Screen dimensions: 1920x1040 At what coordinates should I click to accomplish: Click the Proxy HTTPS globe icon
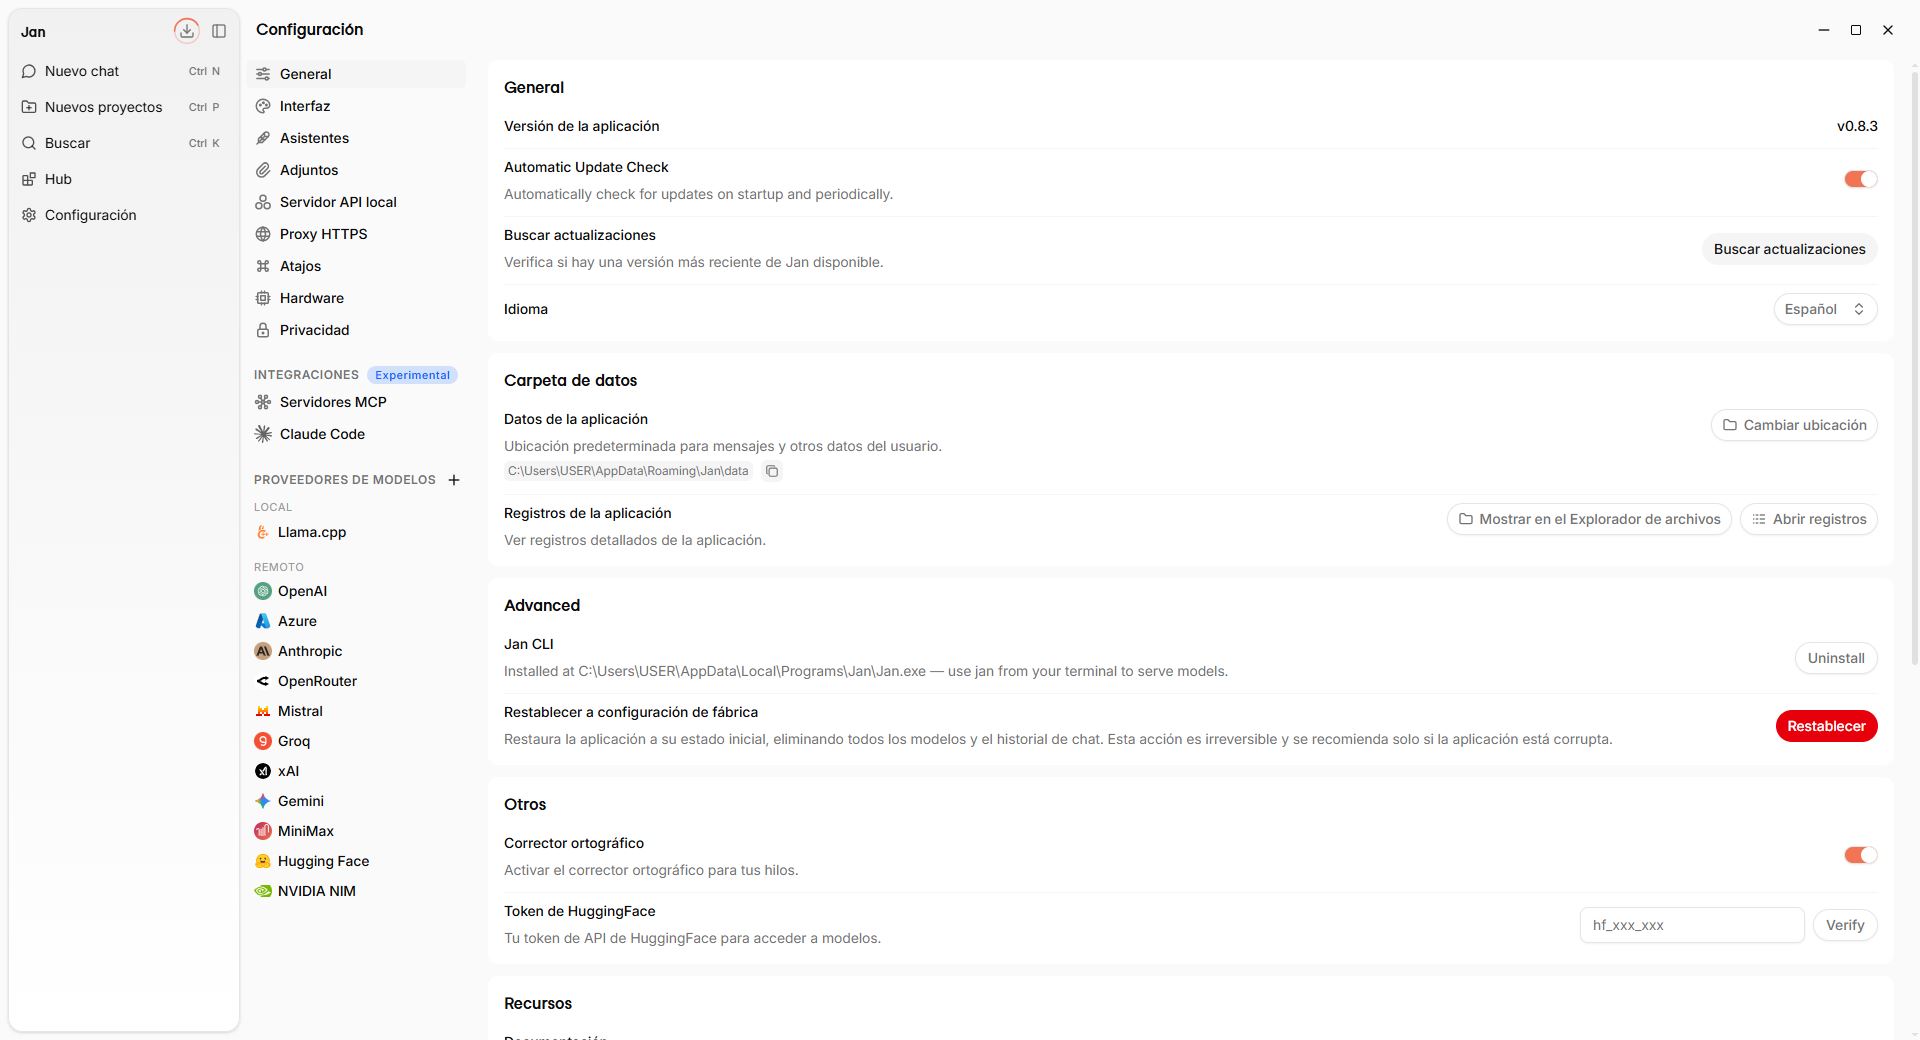coord(263,234)
